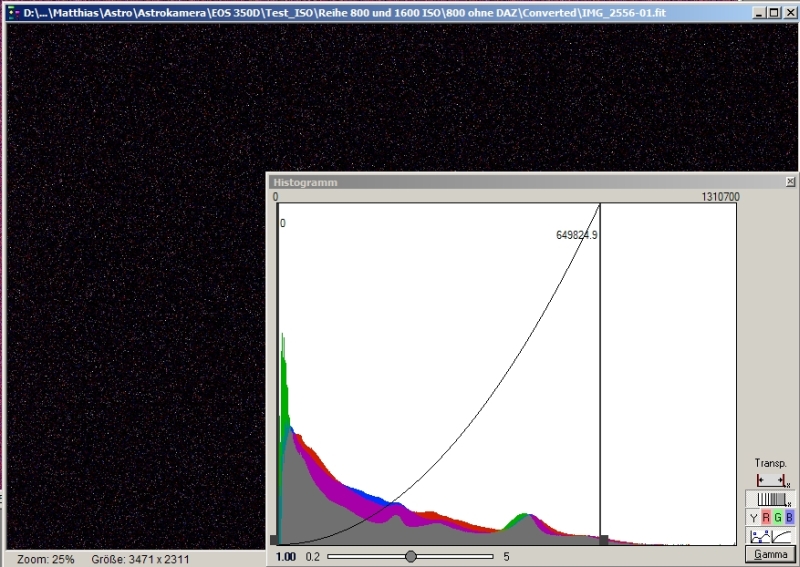800x567 pixels.
Task: Toggle the green G channel
Action: [778, 517]
